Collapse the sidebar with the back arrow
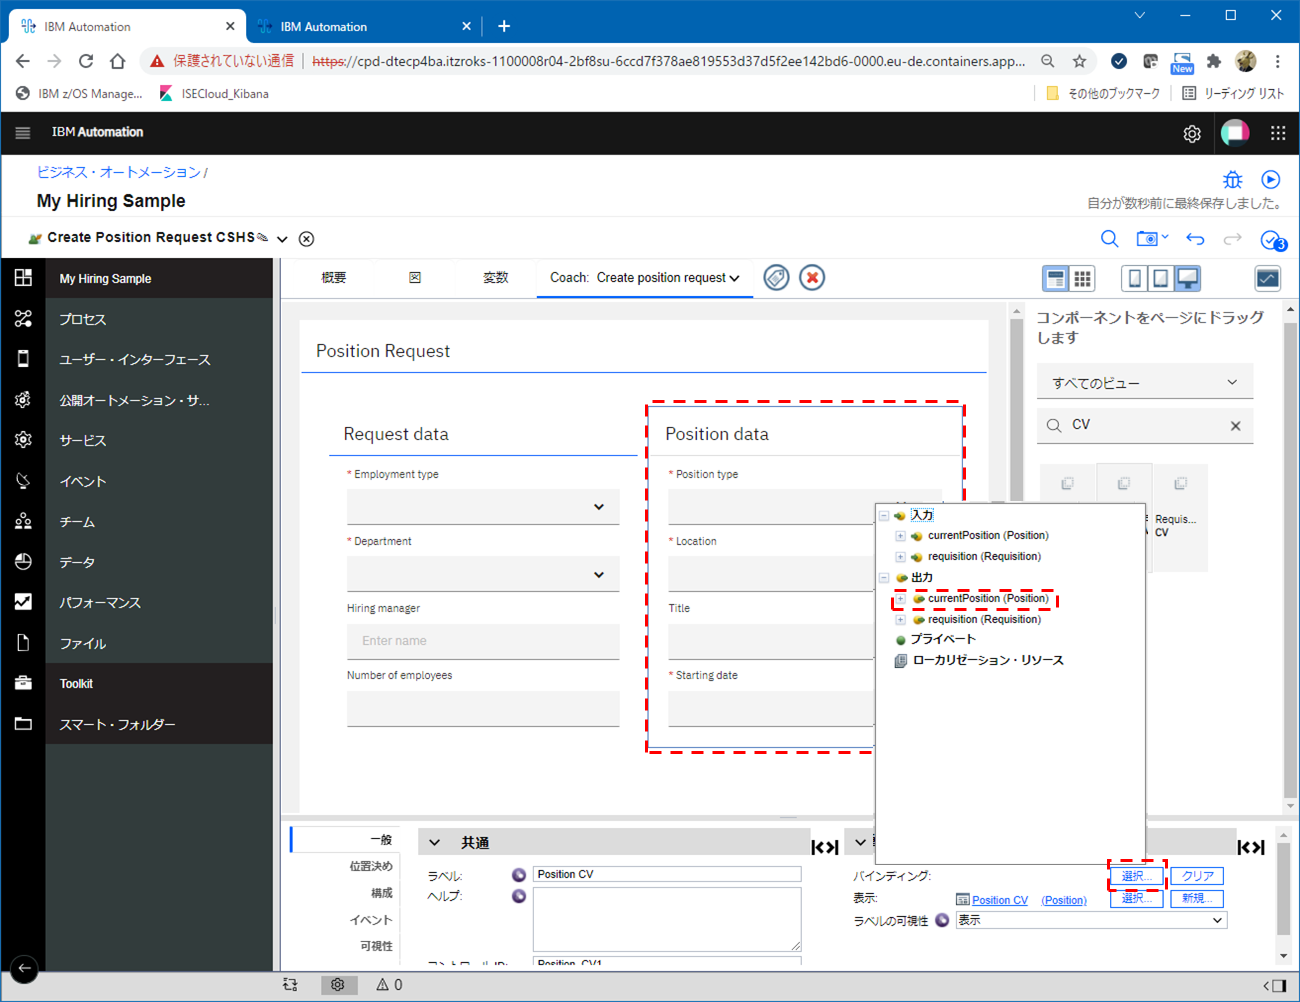 point(24,968)
